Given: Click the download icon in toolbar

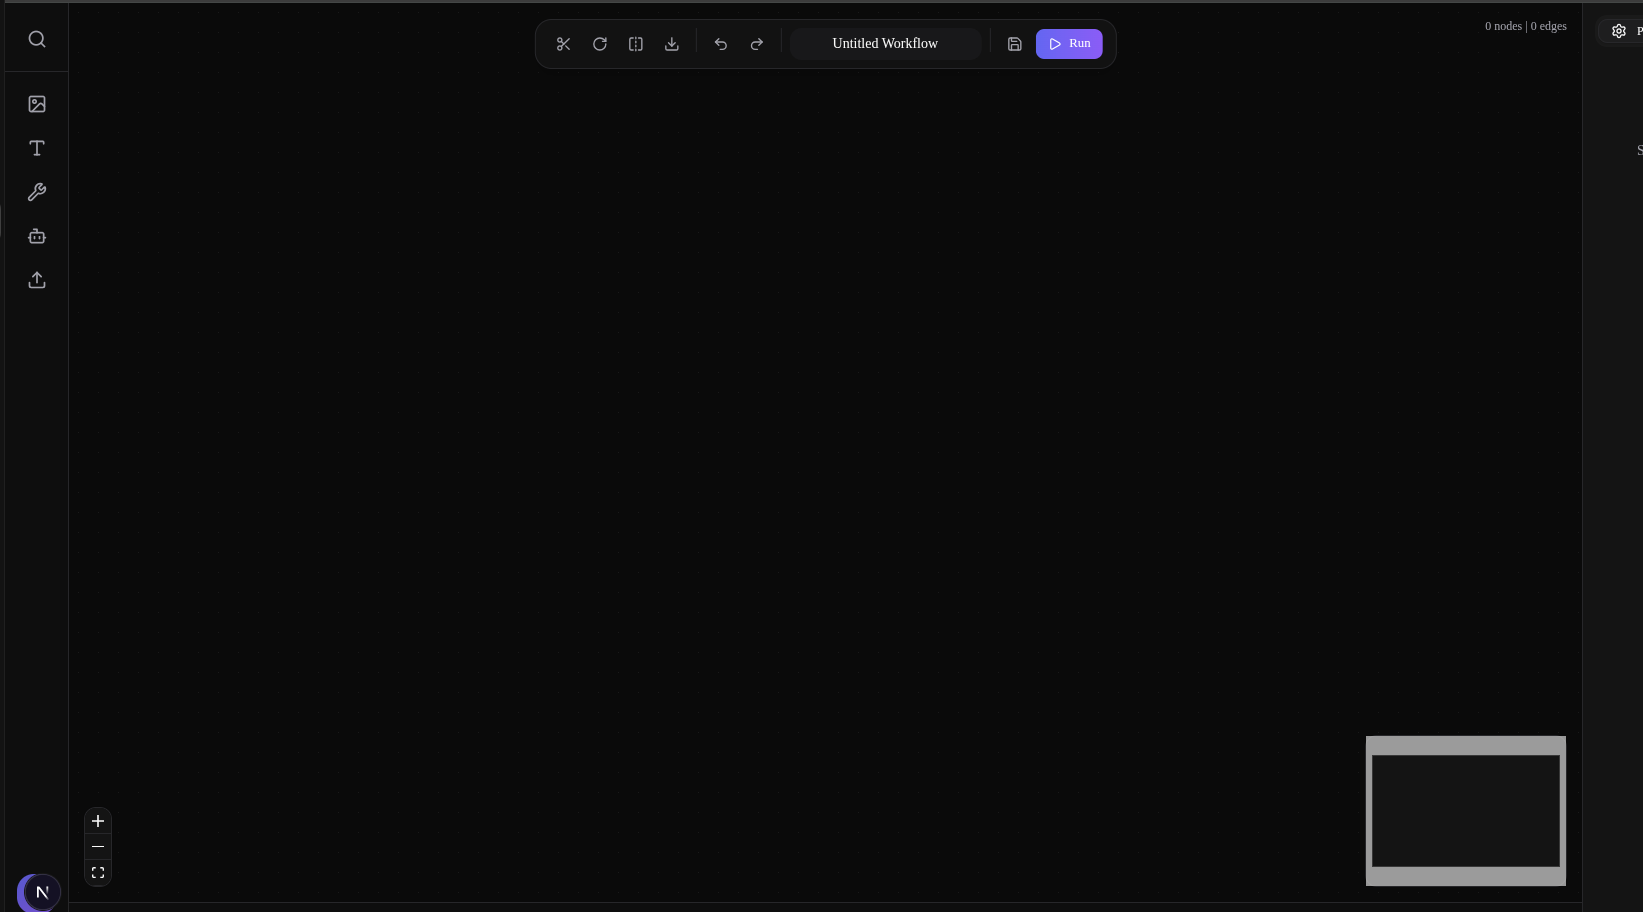Looking at the screenshot, I should tap(672, 44).
